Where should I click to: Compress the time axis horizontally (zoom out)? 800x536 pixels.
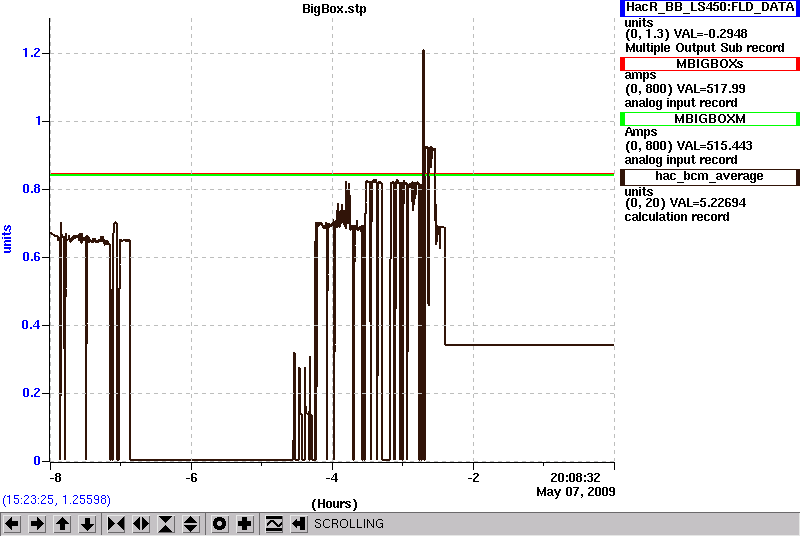point(116,524)
